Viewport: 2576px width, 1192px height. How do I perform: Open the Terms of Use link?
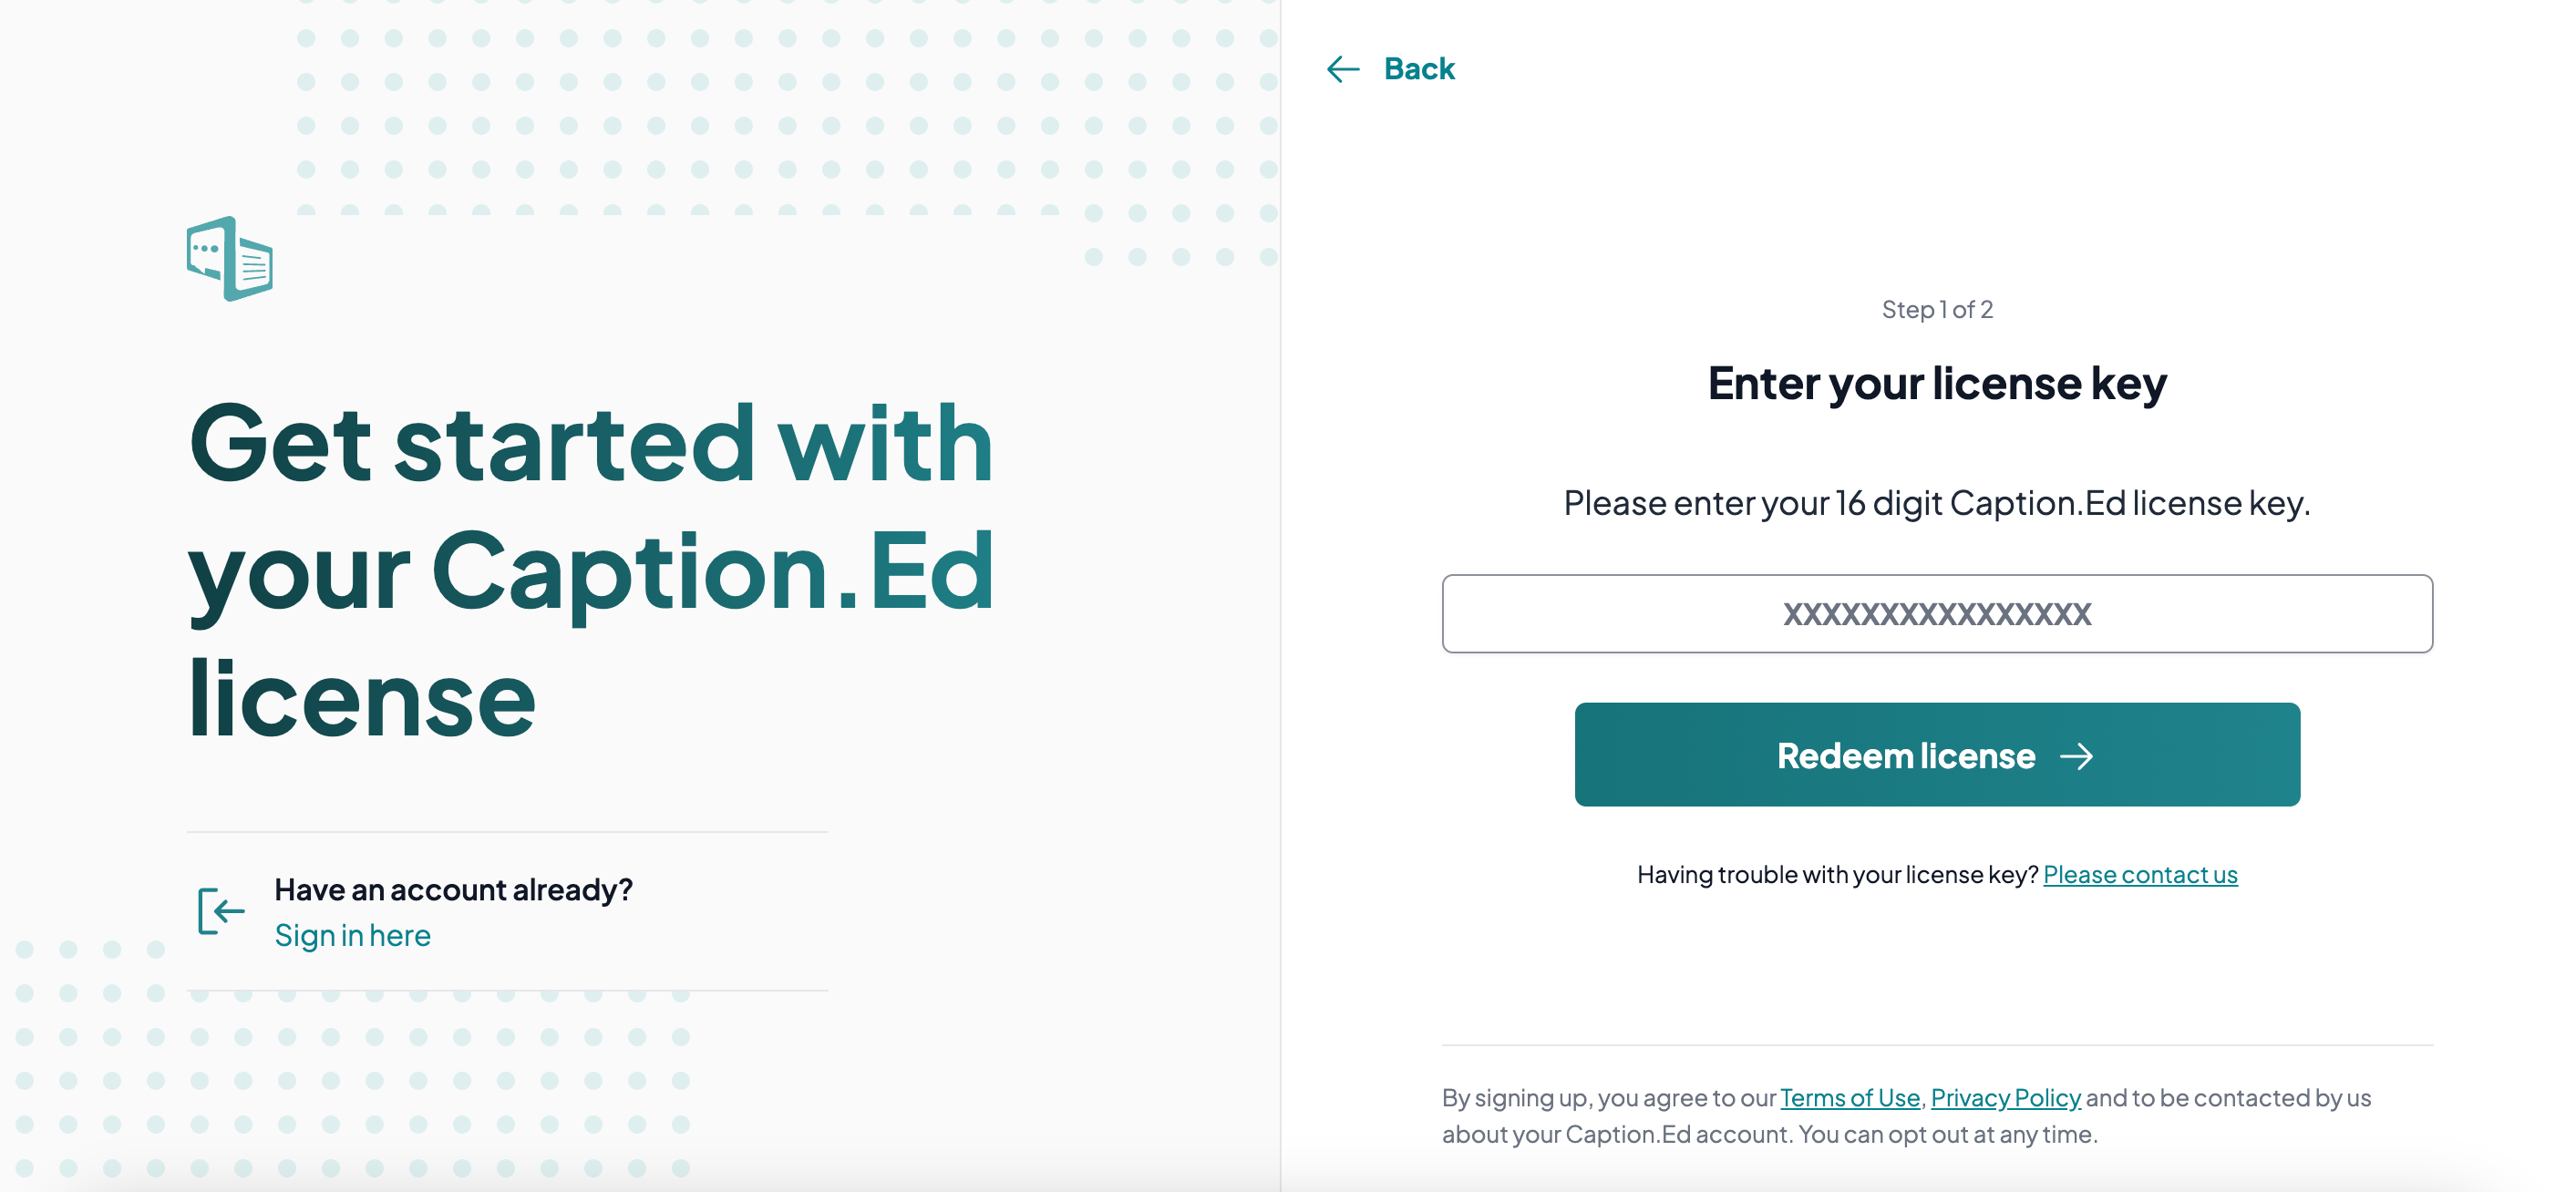1850,1098
